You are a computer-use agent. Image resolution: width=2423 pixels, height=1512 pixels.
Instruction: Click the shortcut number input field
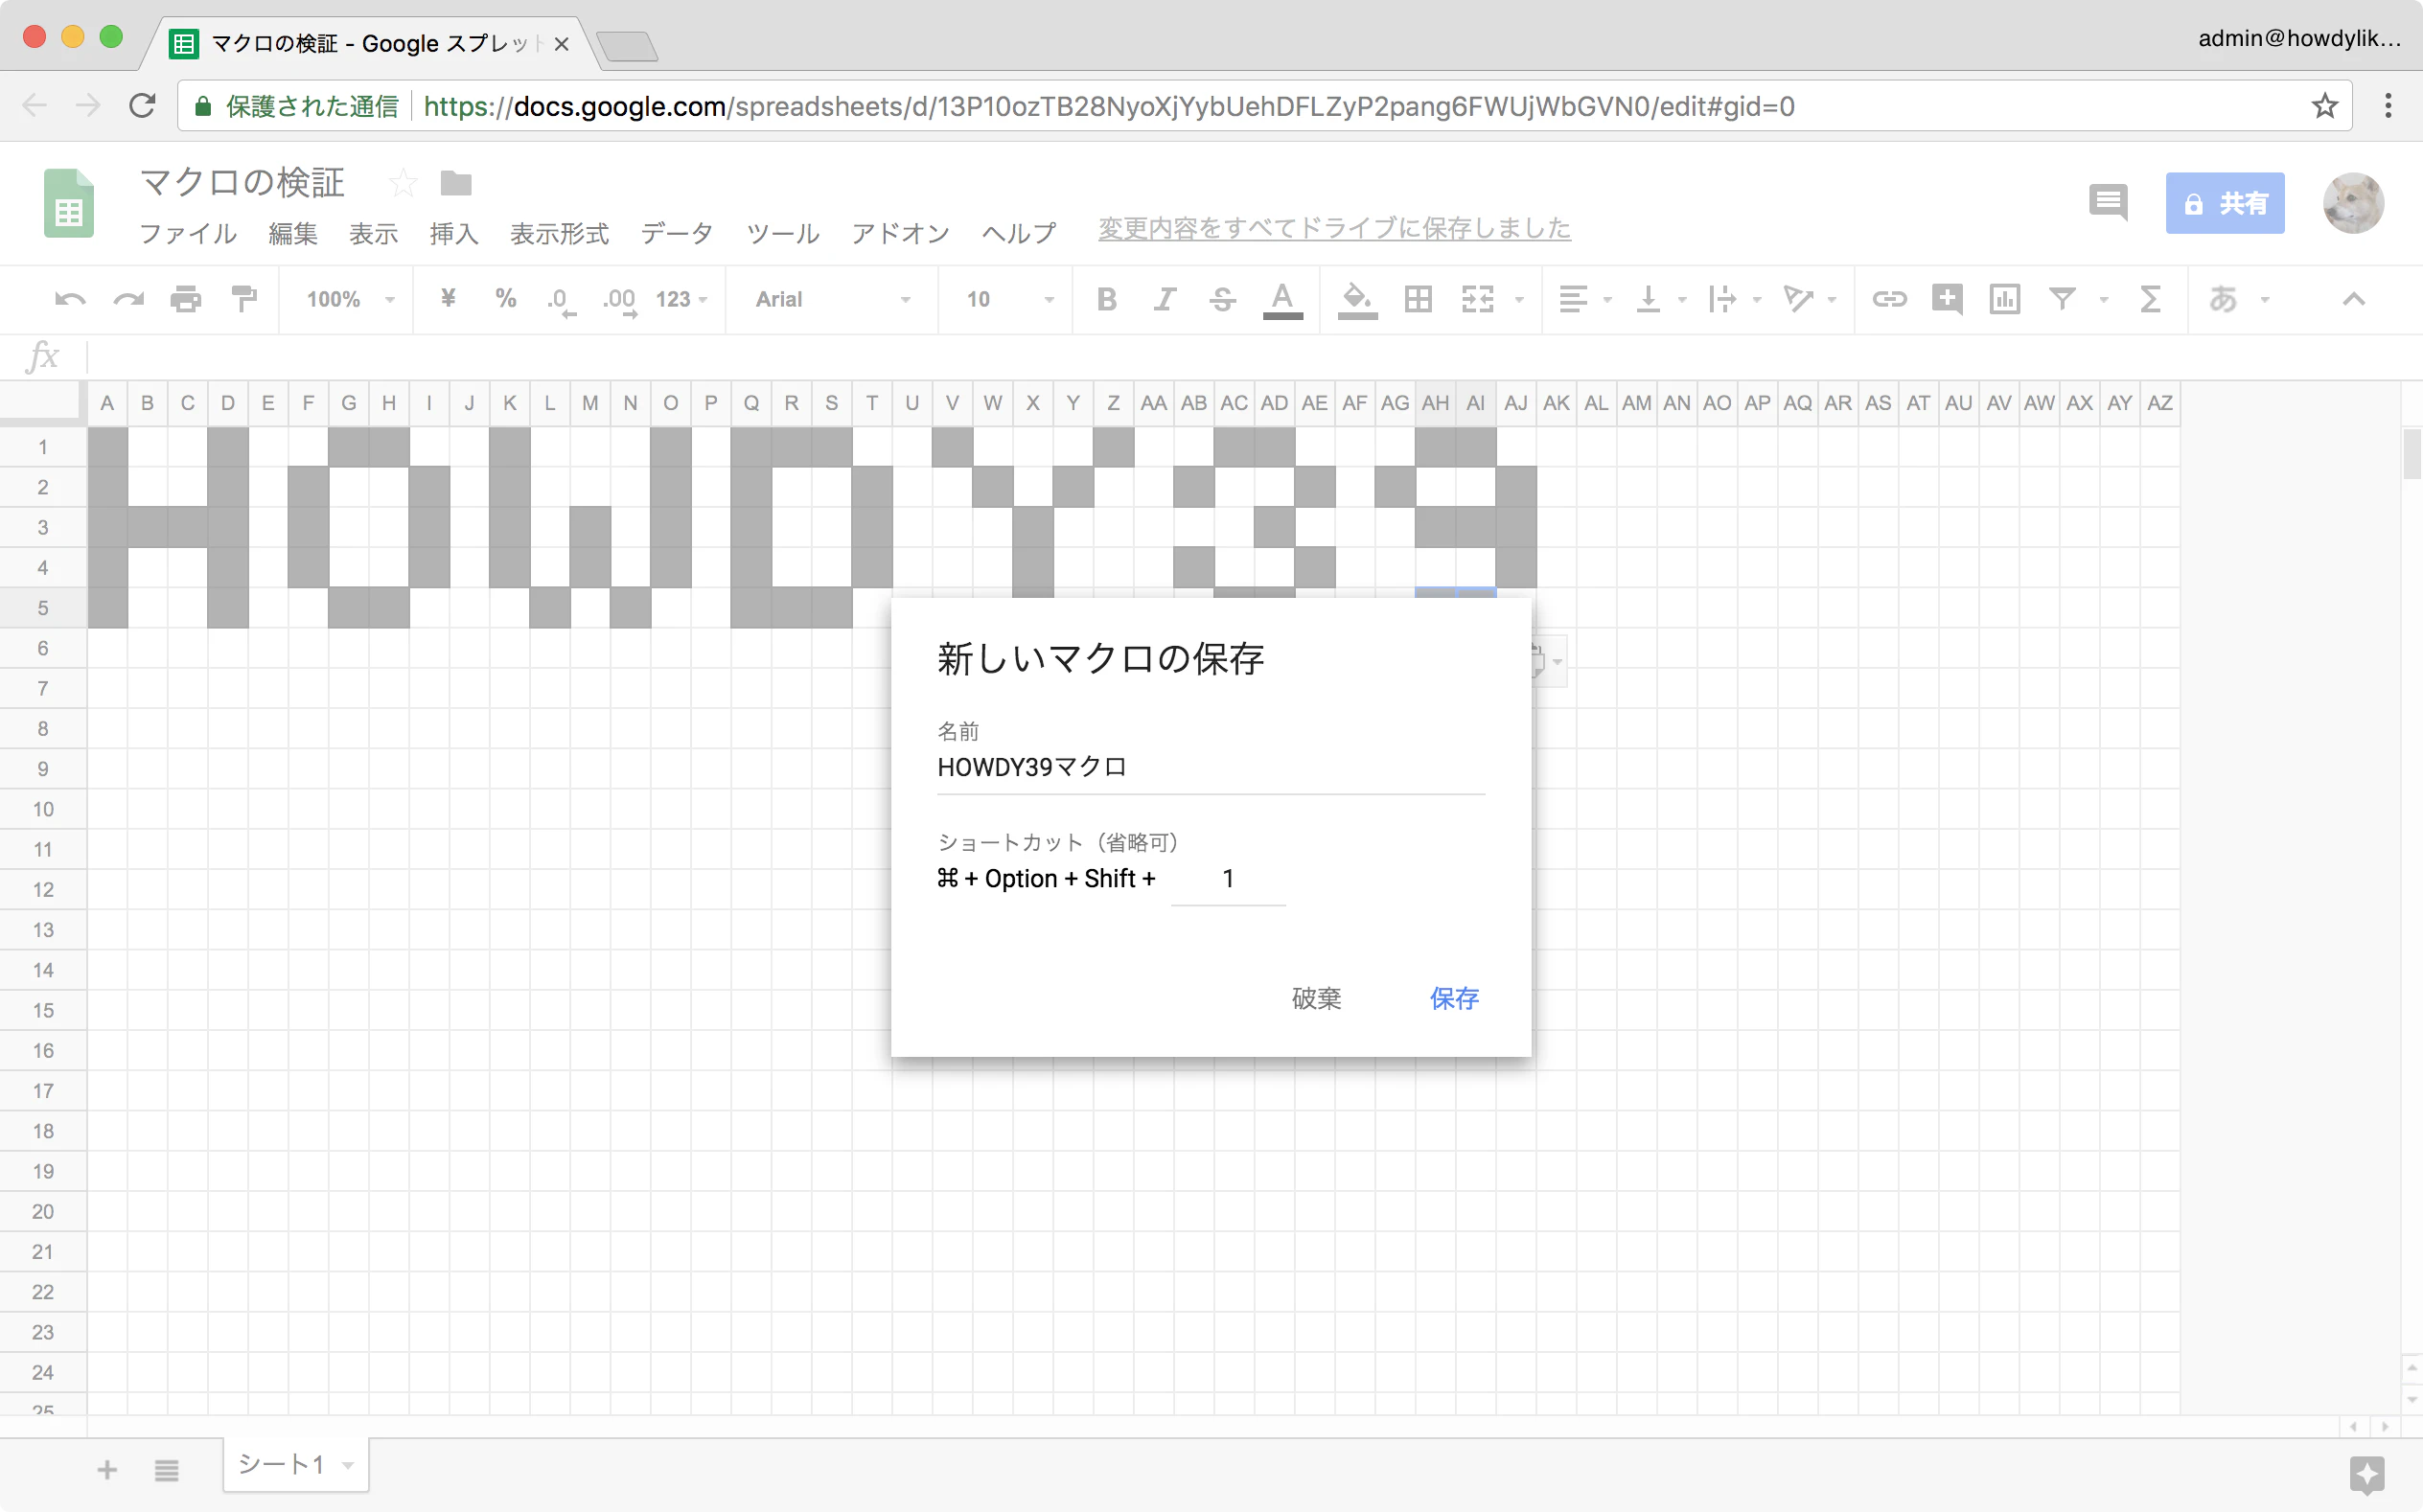1228,879
